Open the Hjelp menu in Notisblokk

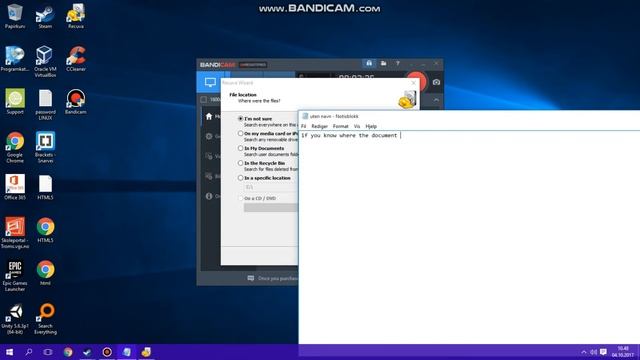pyautogui.click(x=371, y=126)
